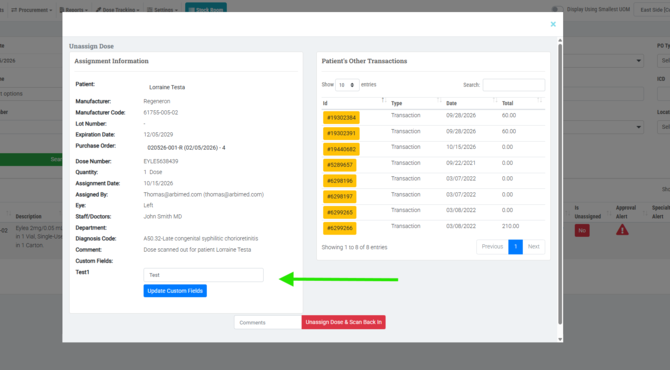Select page 1 in pagination
This screenshot has width=670, height=370.
click(x=516, y=247)
